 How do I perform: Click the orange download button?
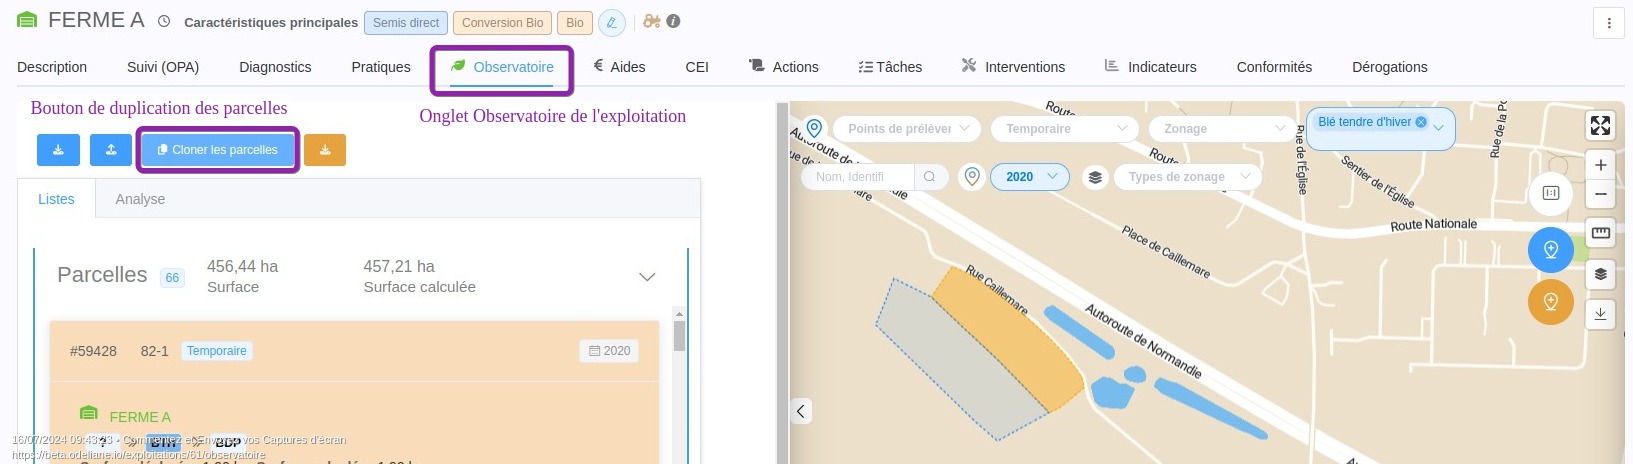tap(325, 150)
